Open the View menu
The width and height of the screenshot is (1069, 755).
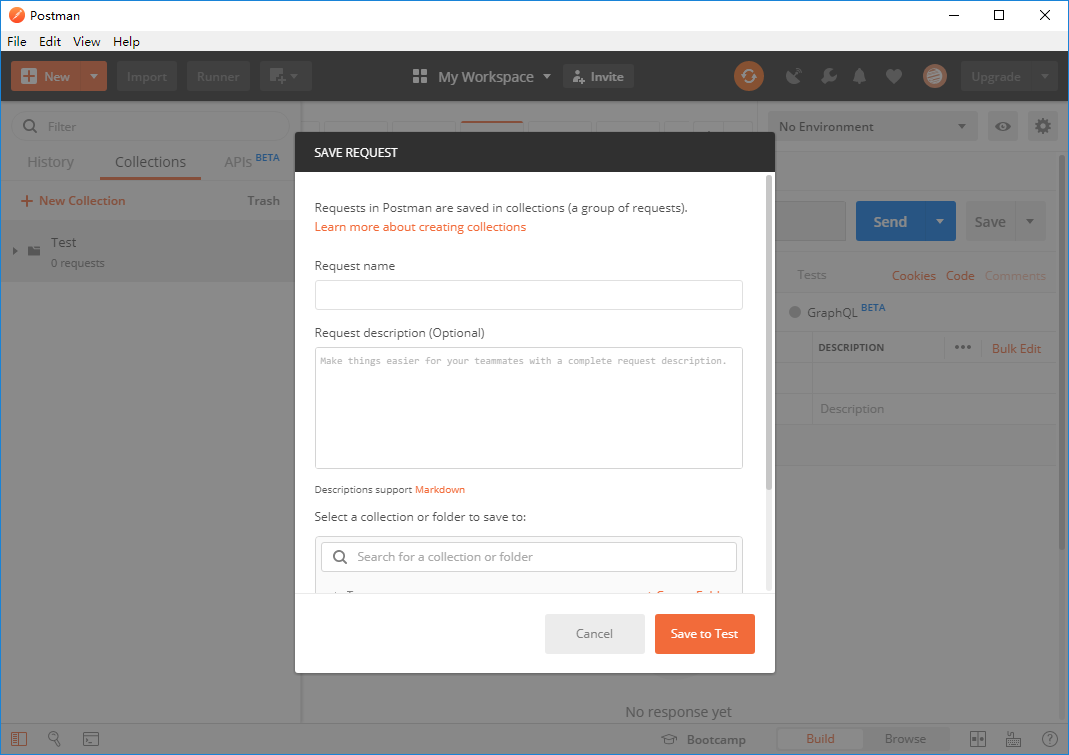click(87, 41)
